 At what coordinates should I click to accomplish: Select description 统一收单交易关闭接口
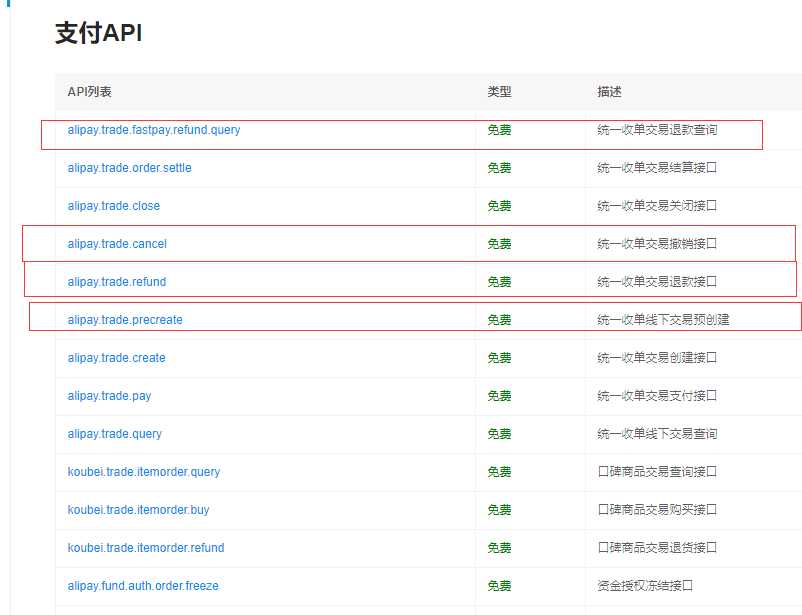point(657,206)
